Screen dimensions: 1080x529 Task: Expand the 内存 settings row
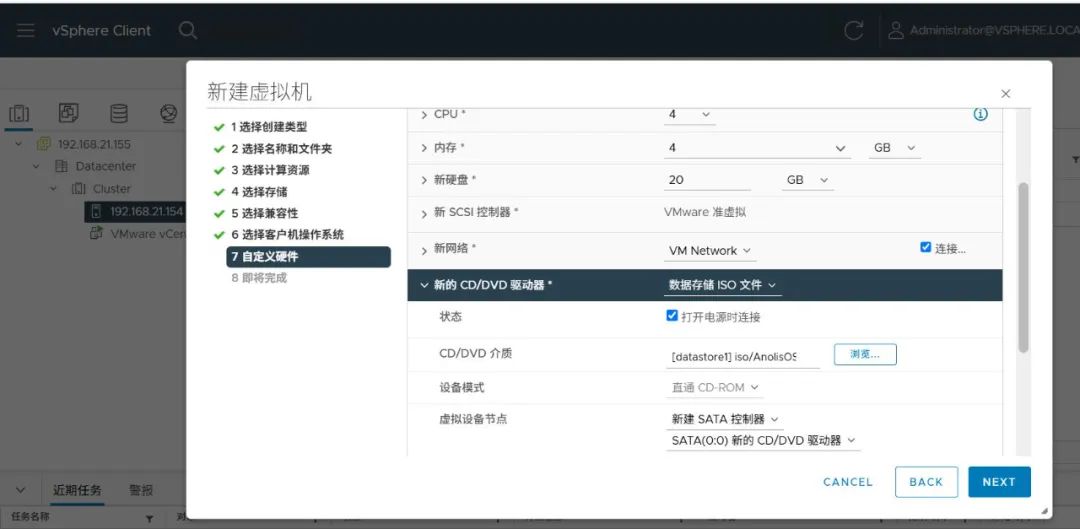(x=424, y=148)
